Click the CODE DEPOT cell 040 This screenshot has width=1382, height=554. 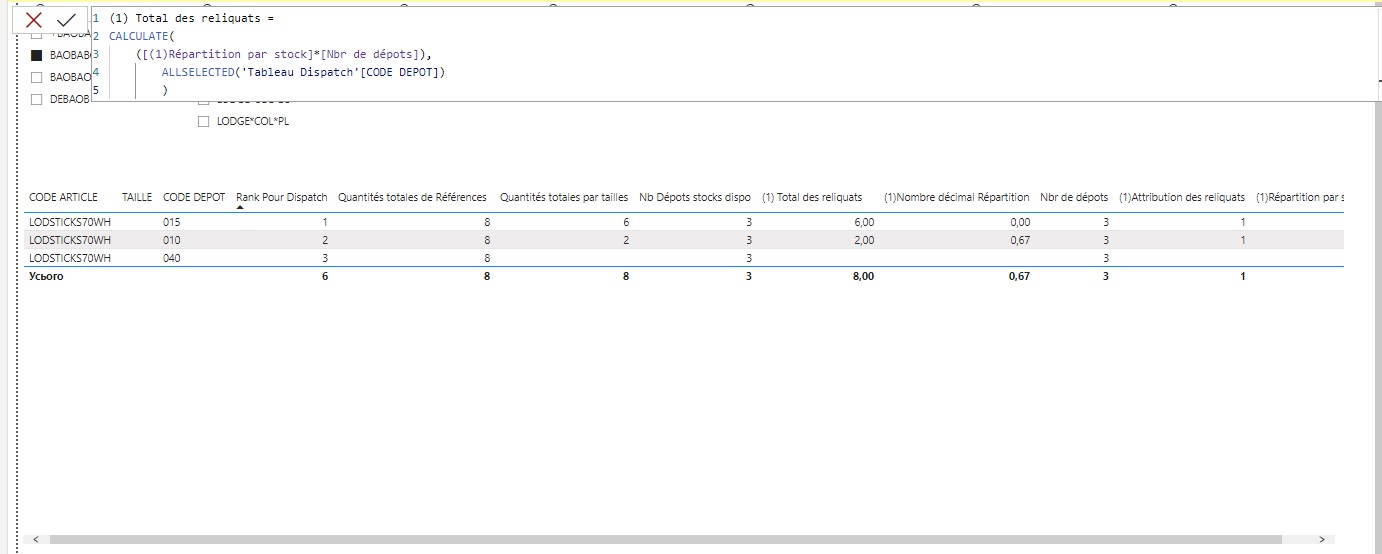[x=171, y=258]
